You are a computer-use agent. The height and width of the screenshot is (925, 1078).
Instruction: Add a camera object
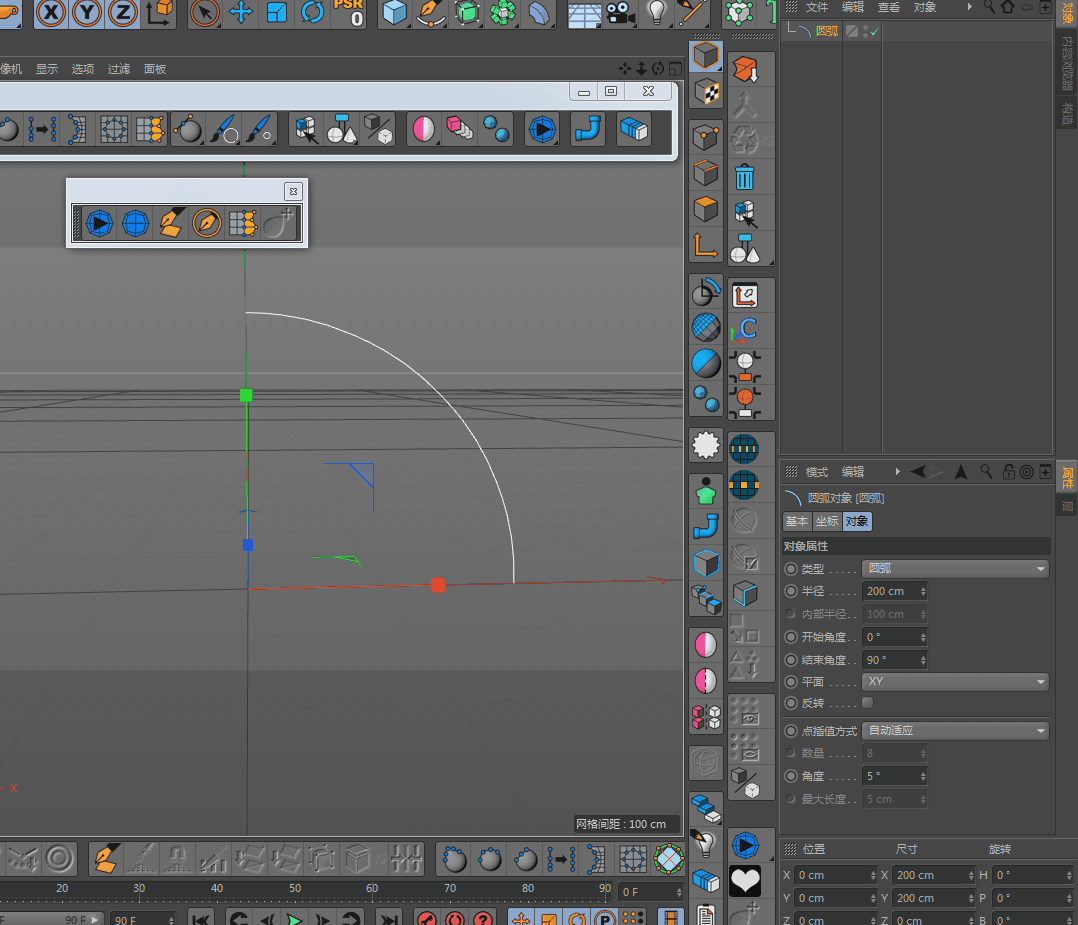(620, 12)
